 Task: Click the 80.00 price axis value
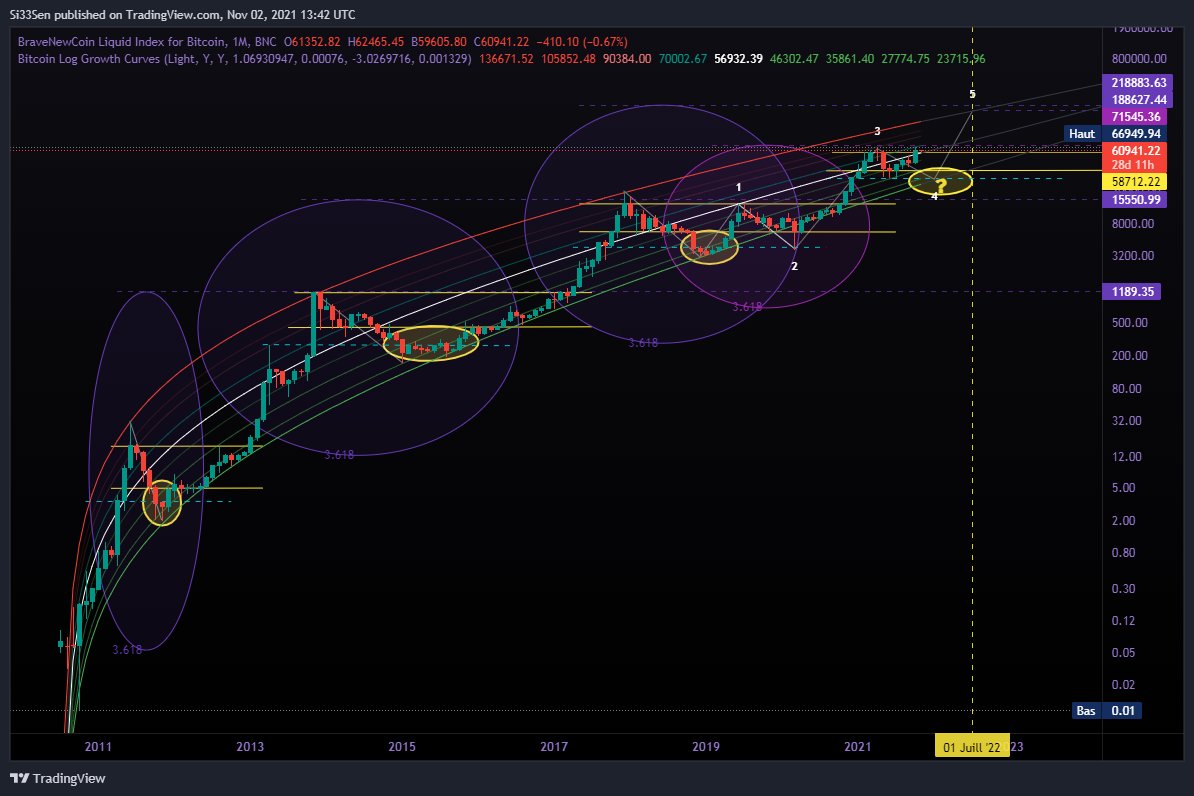[1126, 388]
